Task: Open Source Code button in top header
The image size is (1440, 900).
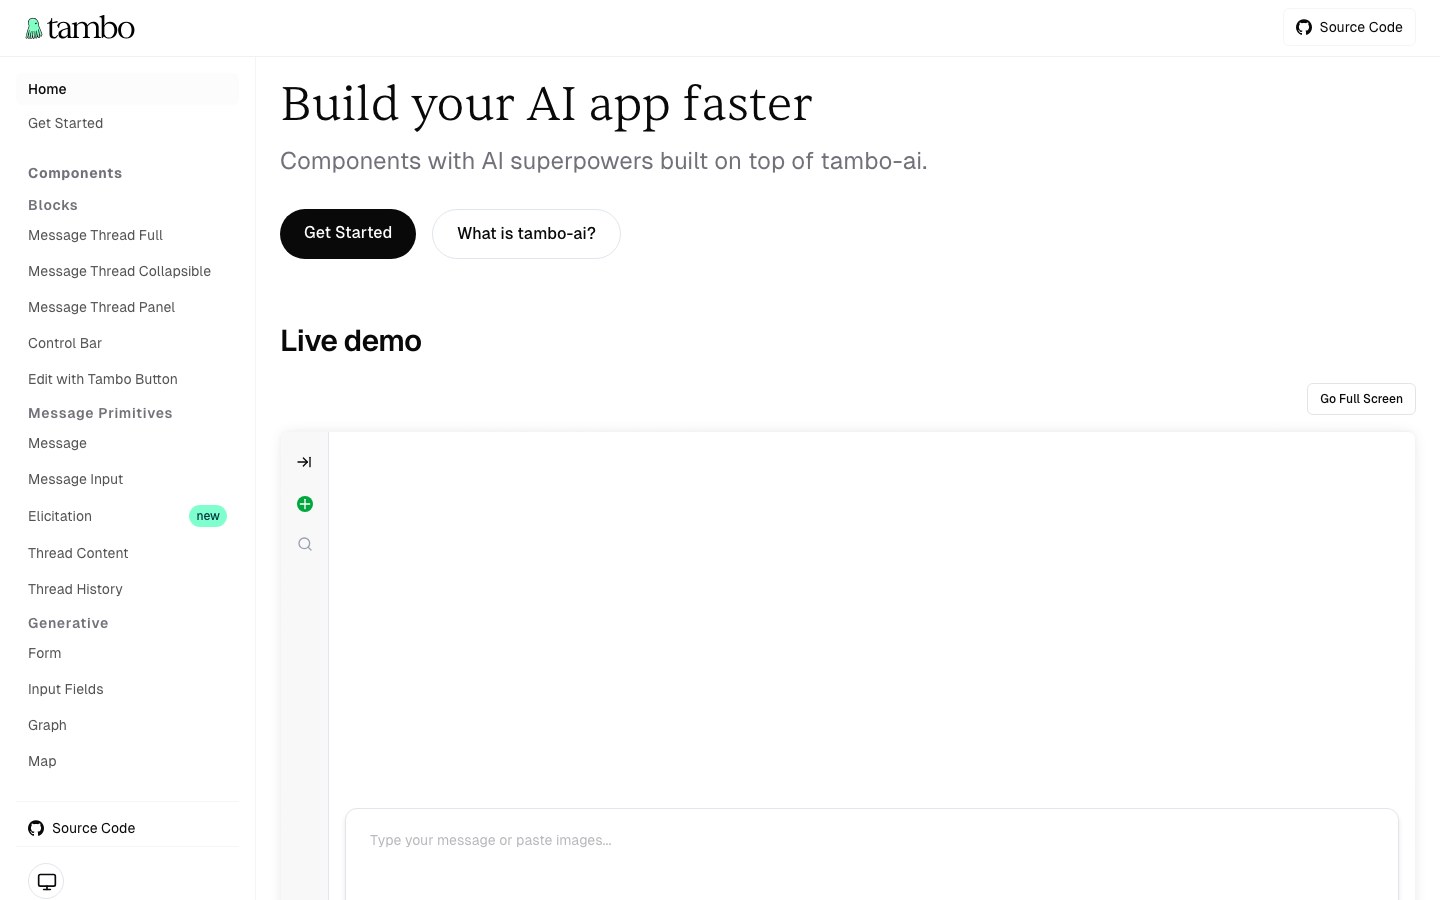Action: point(1349,27)
